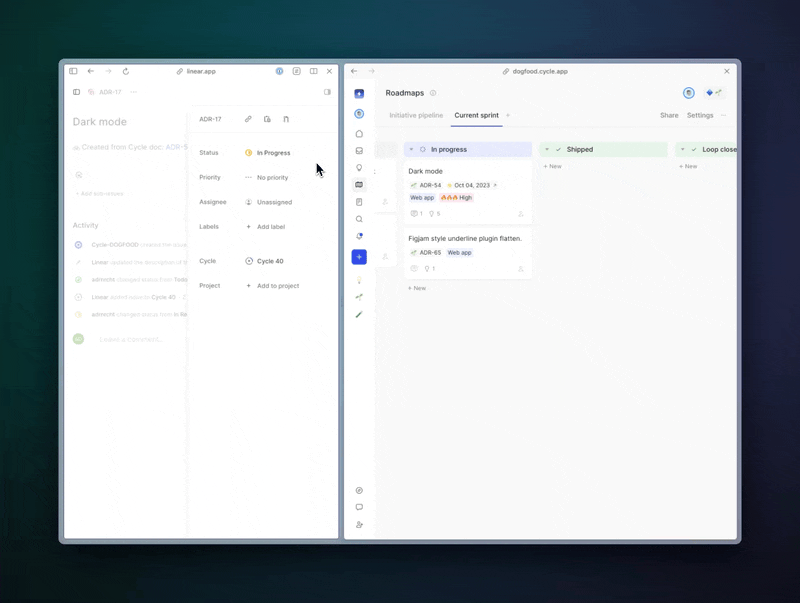800x603 pixels.
Task: Click Add to project
Action: point(277,286)
